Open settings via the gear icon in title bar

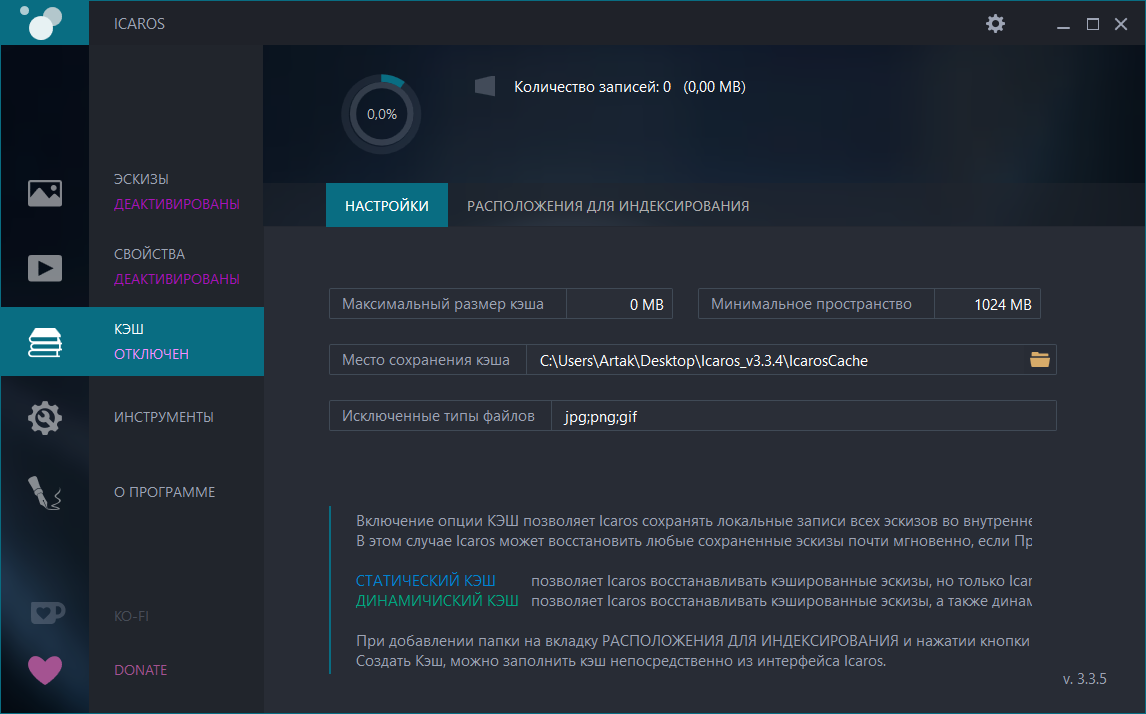pyautogui.click(x=995, y=23)
